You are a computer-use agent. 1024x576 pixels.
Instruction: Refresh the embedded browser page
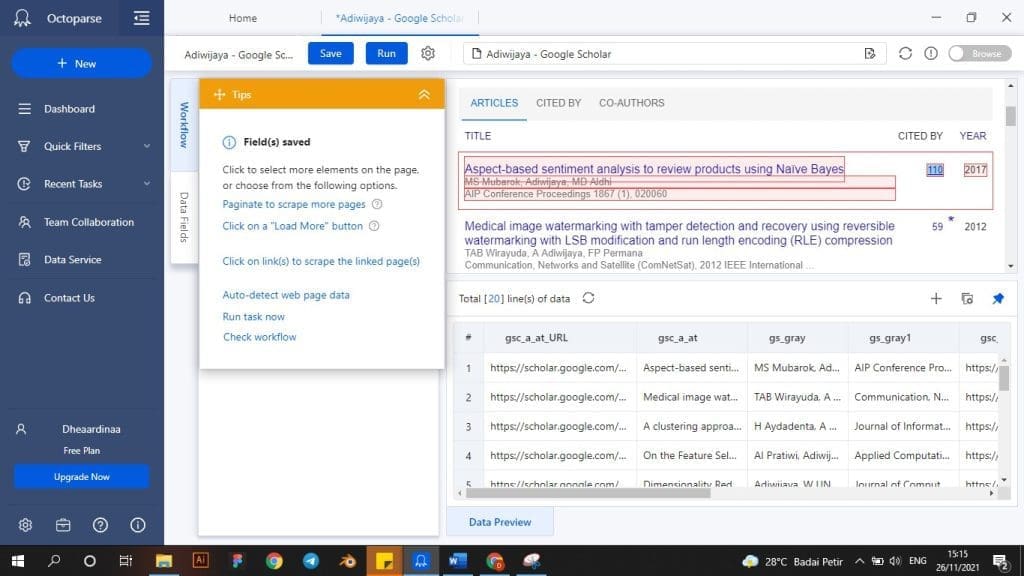[905, 54]
